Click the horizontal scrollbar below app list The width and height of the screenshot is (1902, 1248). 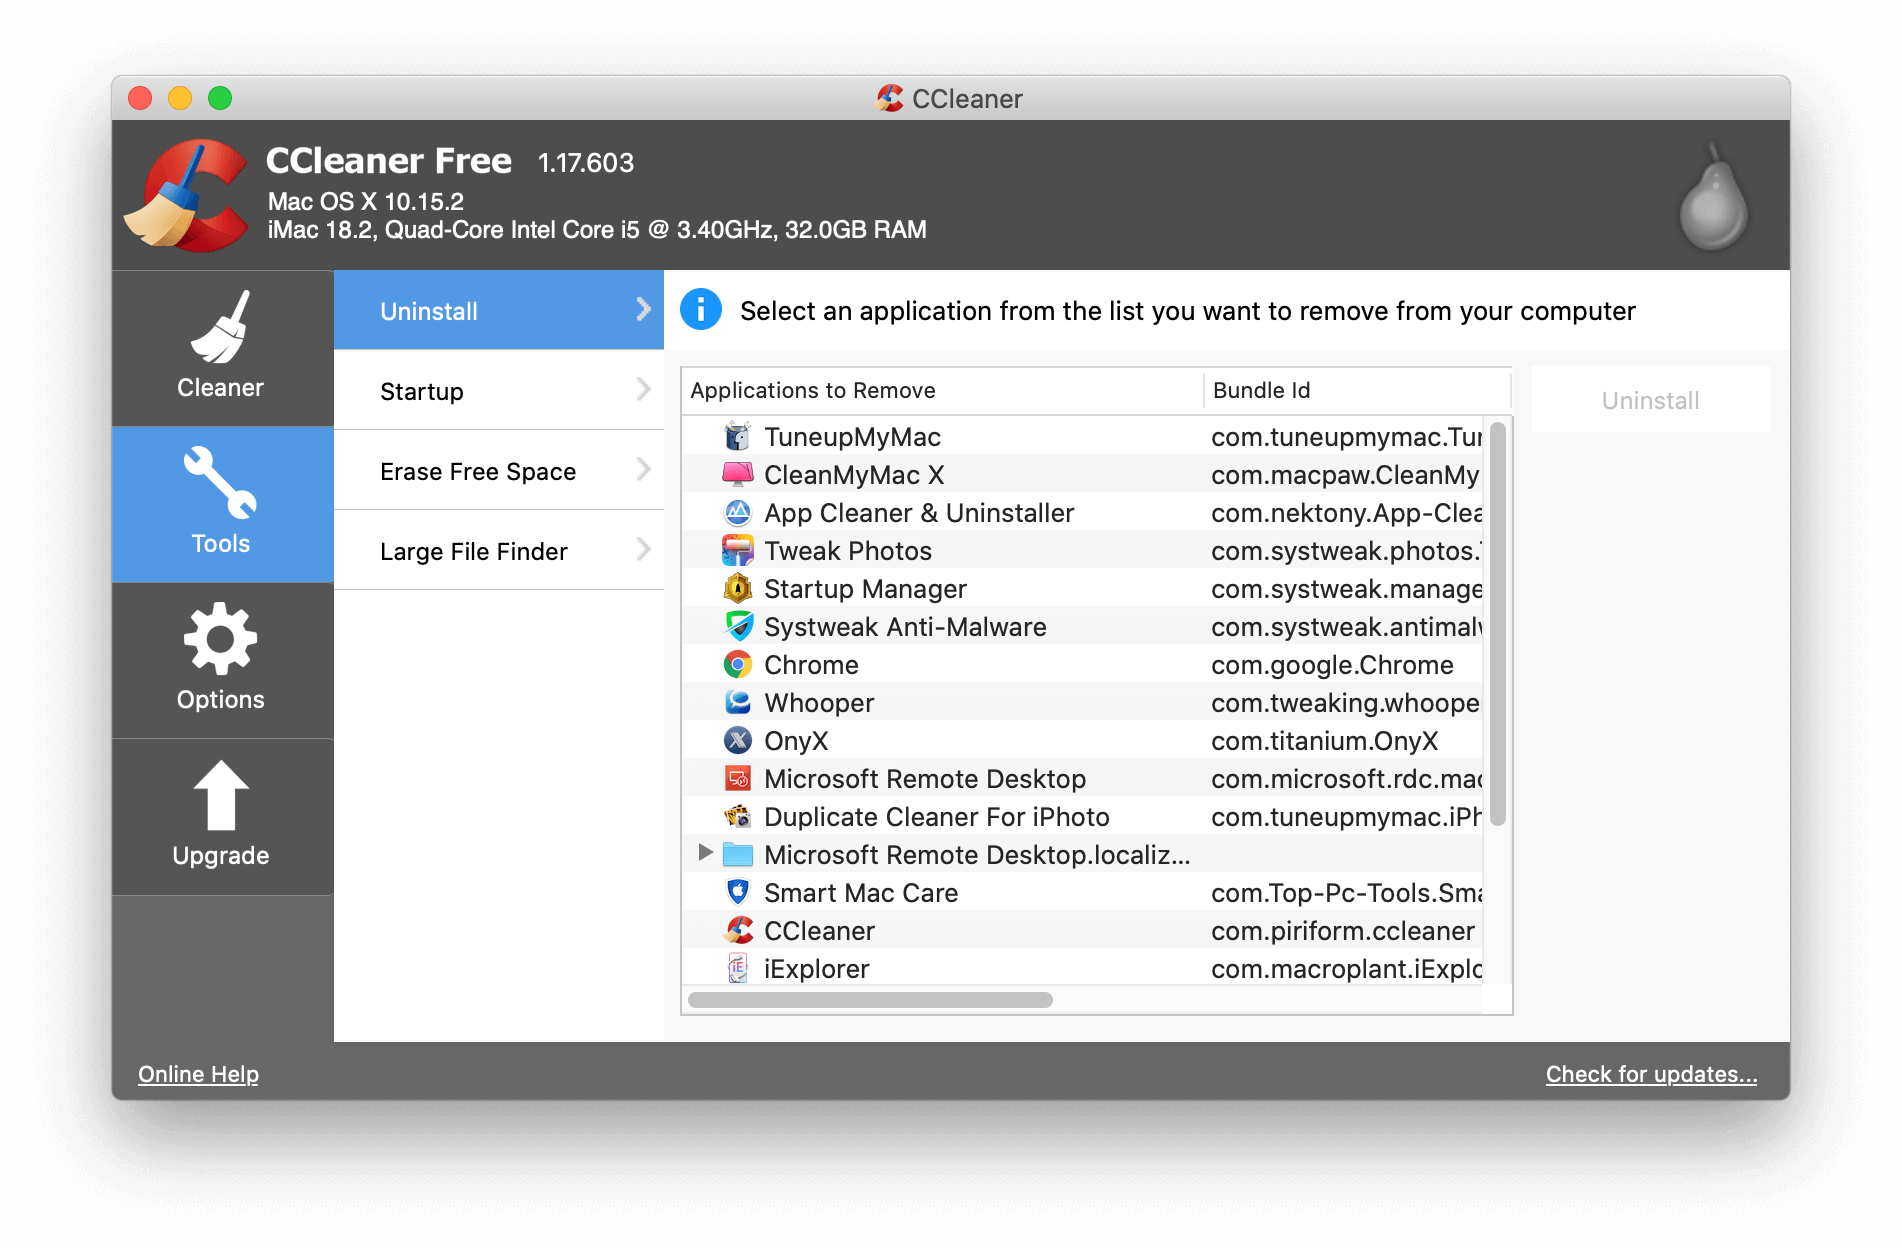click(x=870, y=1000)
